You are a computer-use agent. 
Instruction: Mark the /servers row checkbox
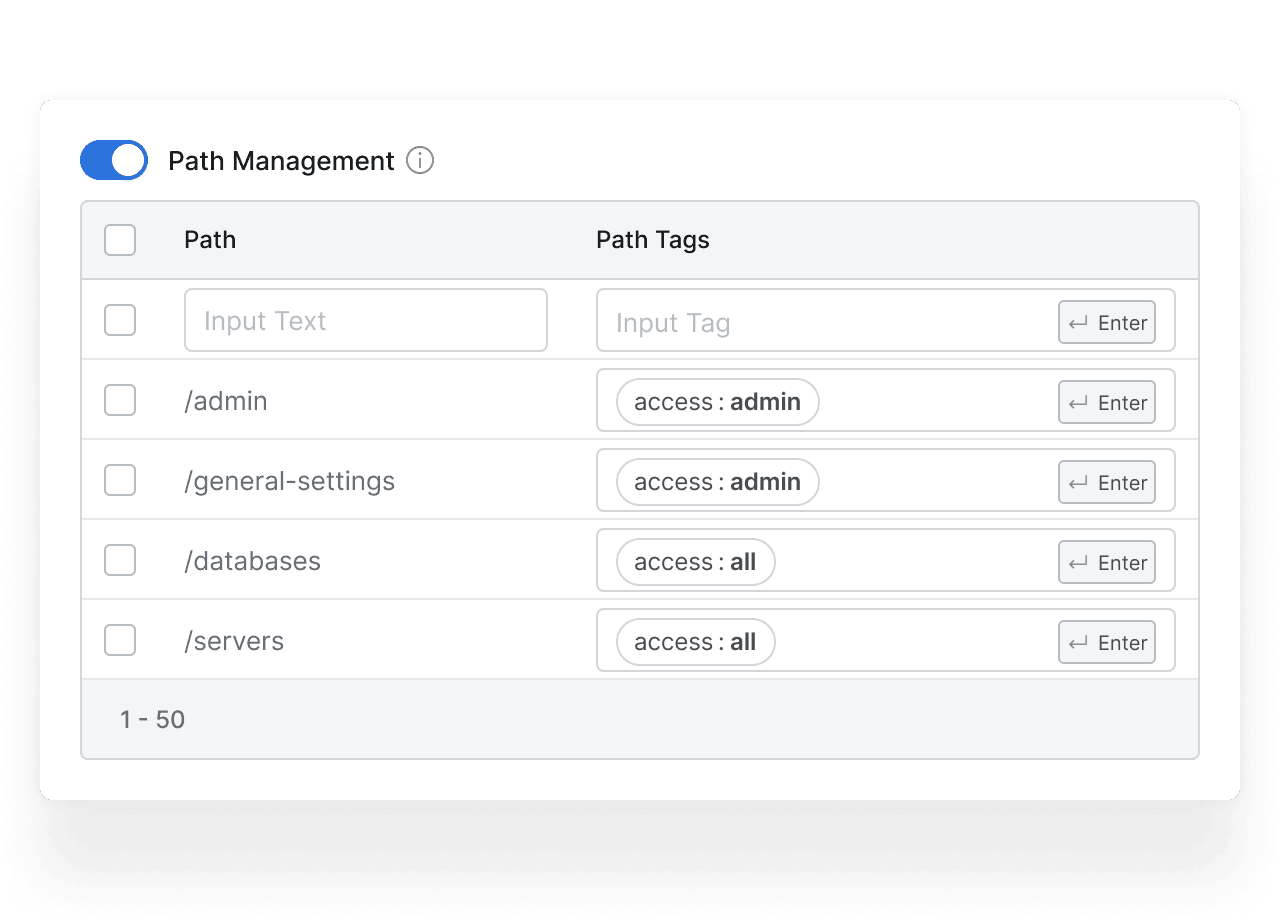click(120, 640)
